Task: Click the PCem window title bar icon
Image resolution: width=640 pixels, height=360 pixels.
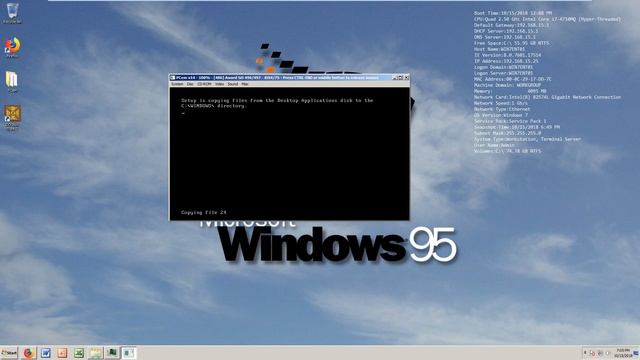Action: point(173,78)
